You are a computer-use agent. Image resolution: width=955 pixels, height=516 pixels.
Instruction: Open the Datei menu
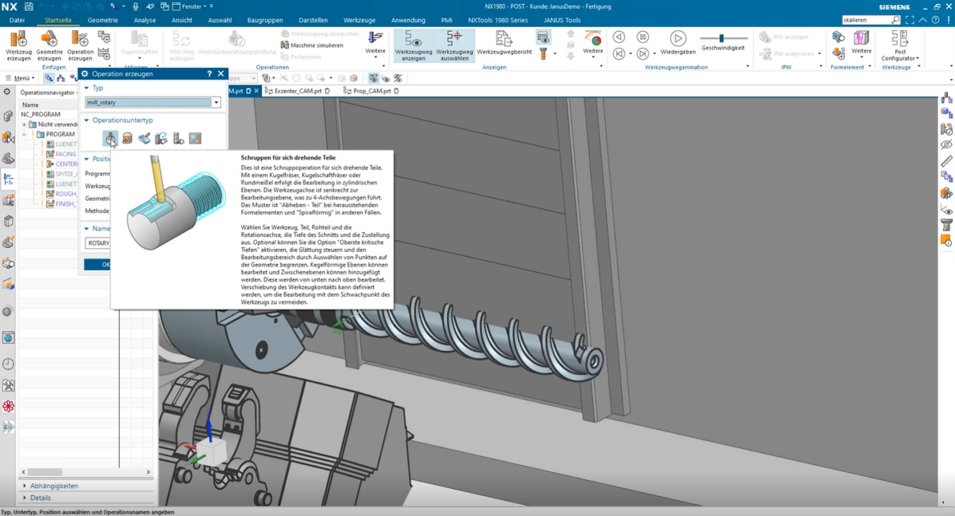click(17, 20)
